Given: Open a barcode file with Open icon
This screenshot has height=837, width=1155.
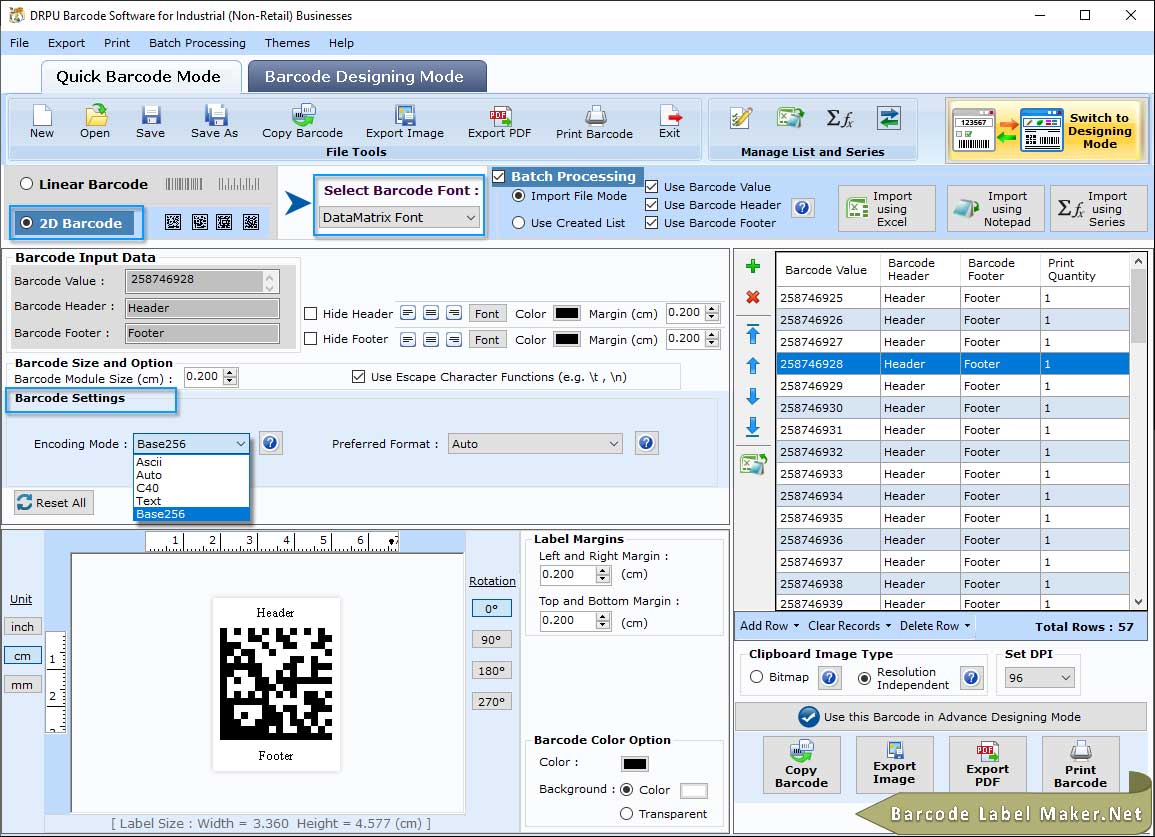Looking at the screenshot, I should click(x=95, y=122).
